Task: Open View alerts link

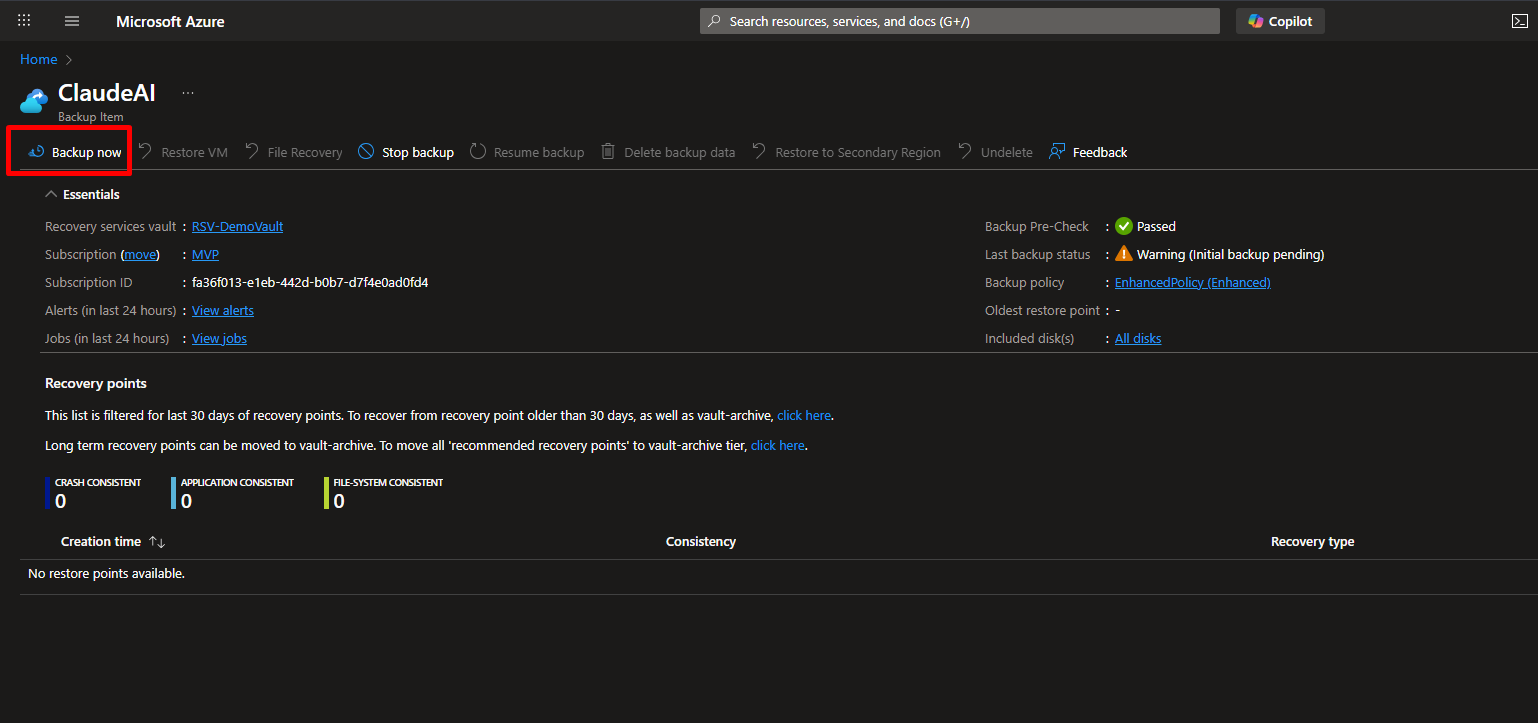Action: 222,311
